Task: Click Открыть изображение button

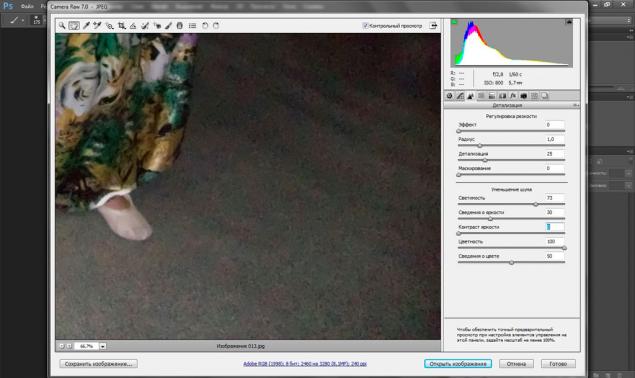Action: click(458, 364)
